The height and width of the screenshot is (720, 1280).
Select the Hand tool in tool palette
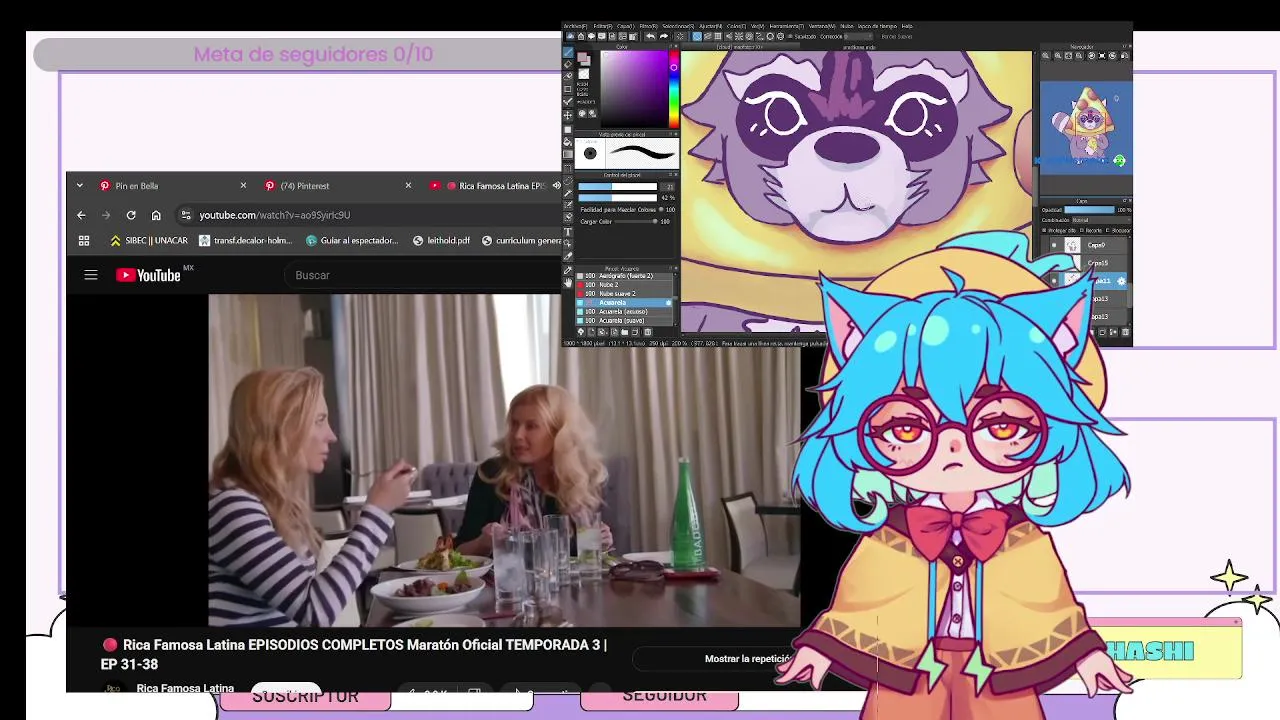tap(568, 283)
